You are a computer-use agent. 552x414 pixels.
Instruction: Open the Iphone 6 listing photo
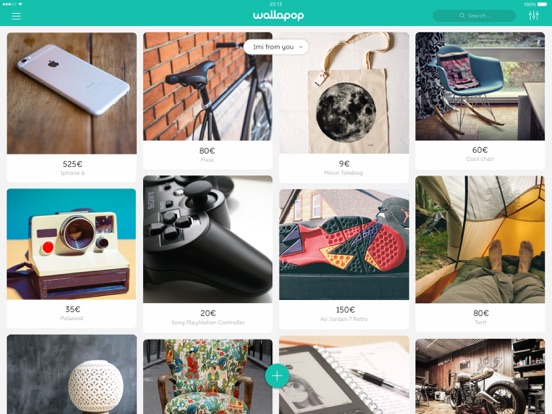coord(72,93)
